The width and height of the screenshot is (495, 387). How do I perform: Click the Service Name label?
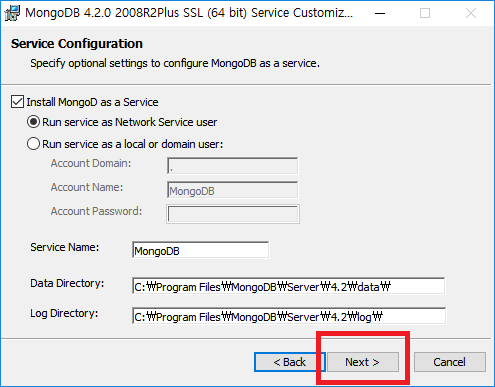(x=65, y=247)
